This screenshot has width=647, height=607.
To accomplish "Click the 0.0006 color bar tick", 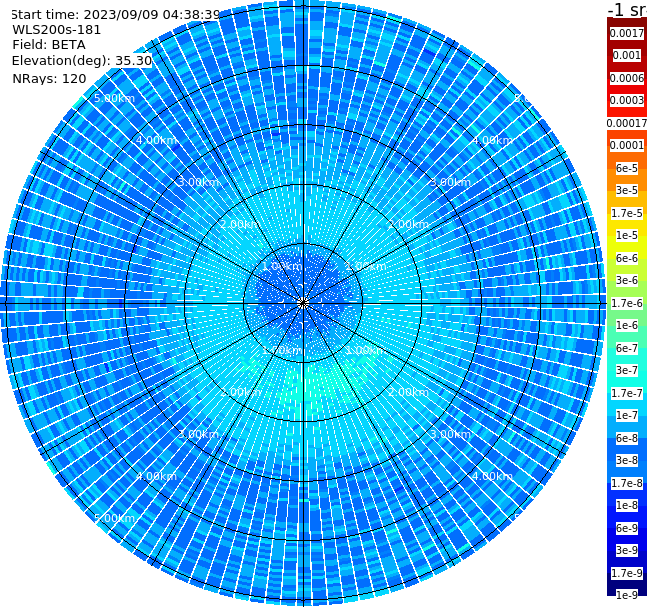I will click(x=627, y=78).
